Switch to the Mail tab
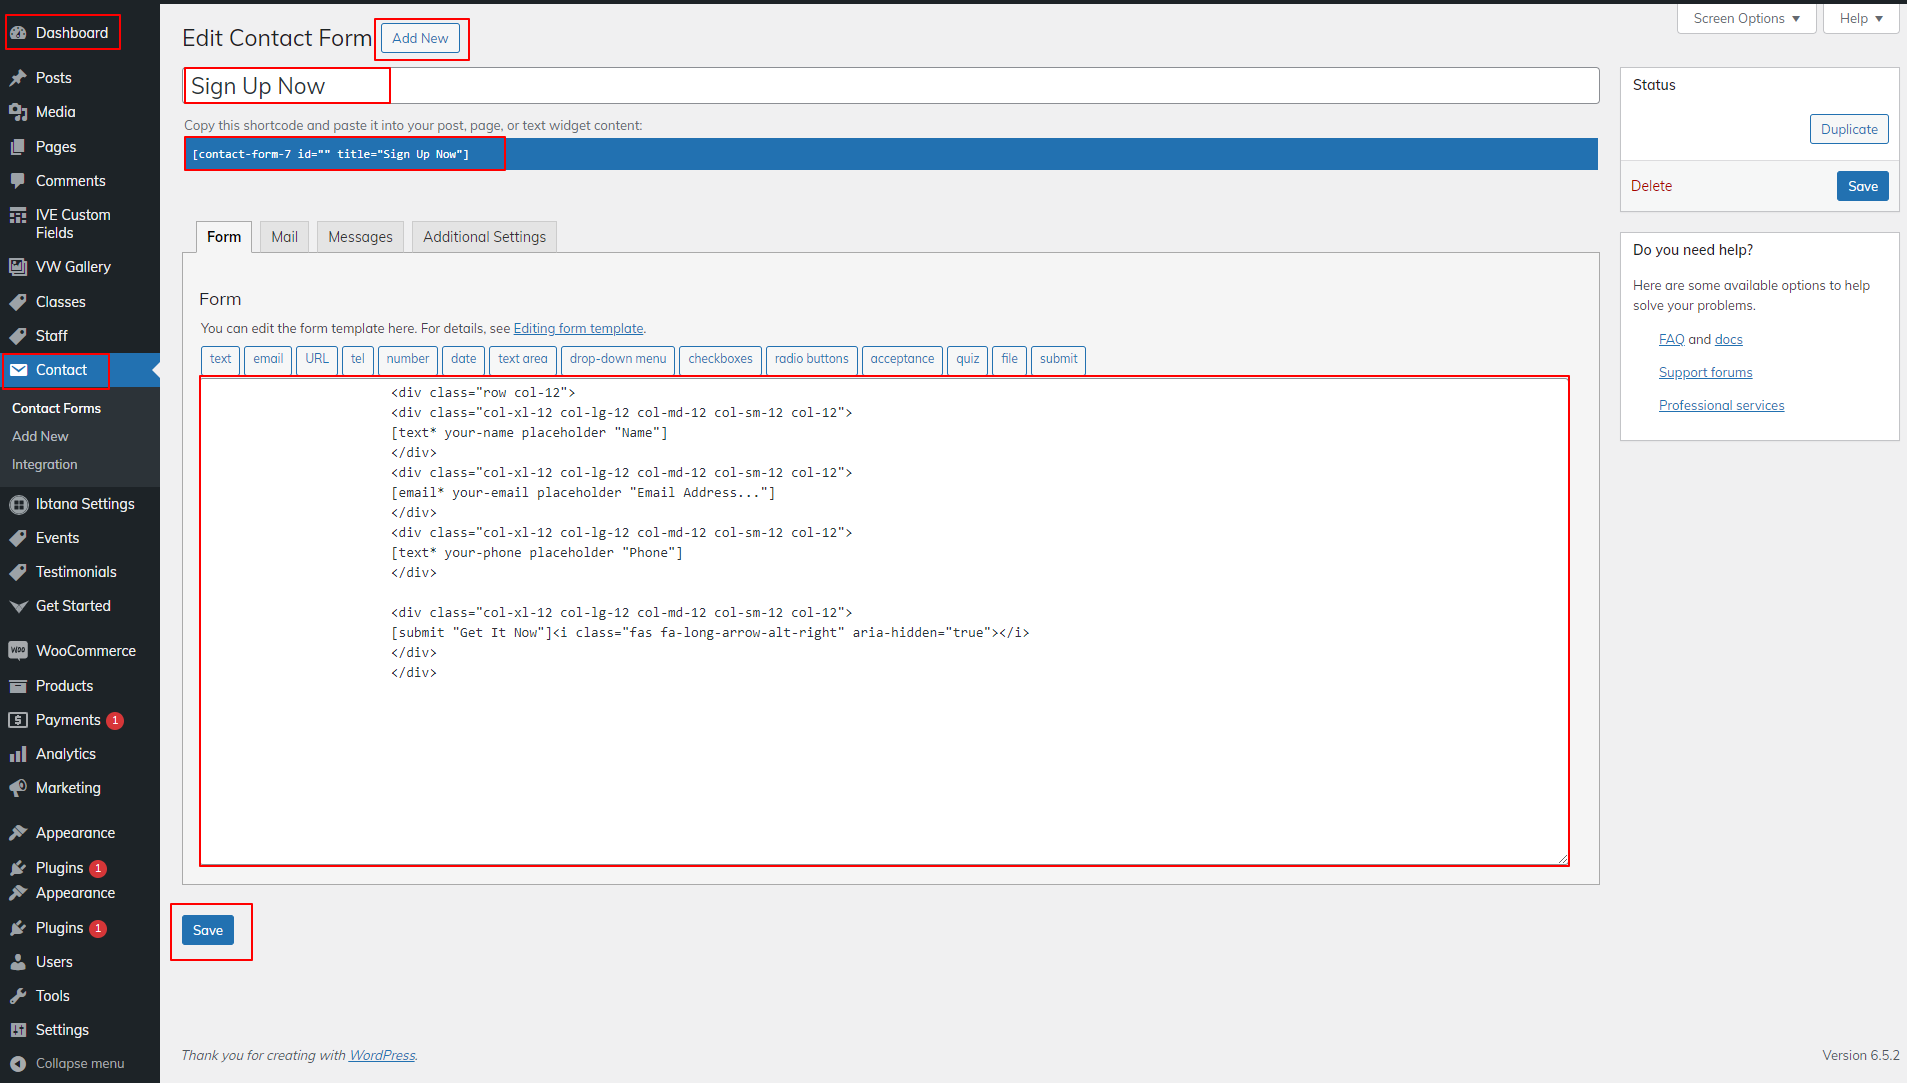Image resolution: width=1907 pixels, height=1083 pixels. (x=284, y=237)
